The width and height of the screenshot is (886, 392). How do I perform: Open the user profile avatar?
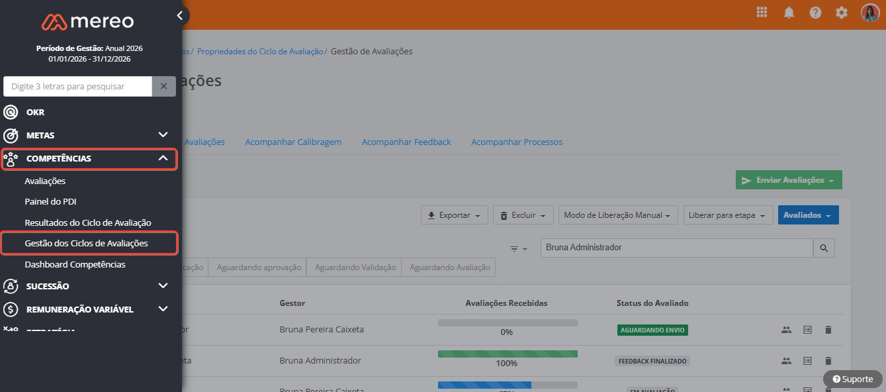tap(870, 12)
